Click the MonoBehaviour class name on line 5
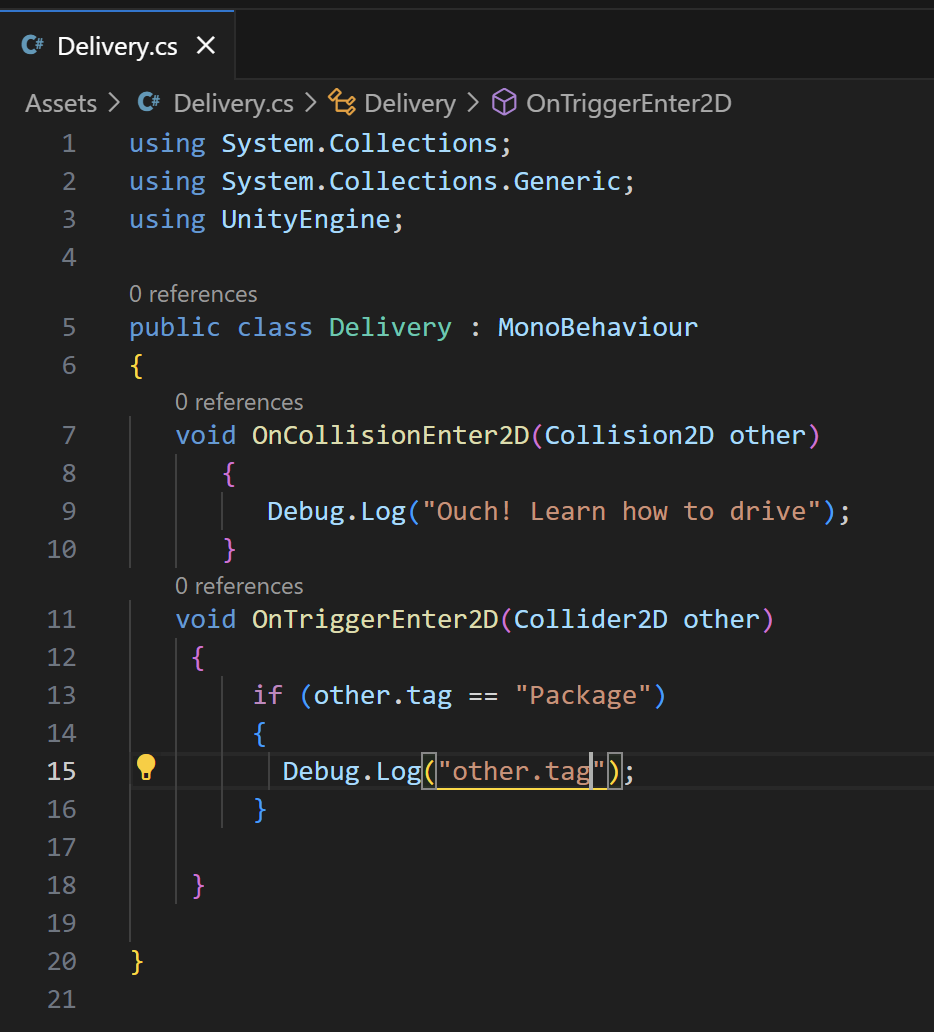The height and width of the screenshot is (1032, 934). tap(597, 327)
